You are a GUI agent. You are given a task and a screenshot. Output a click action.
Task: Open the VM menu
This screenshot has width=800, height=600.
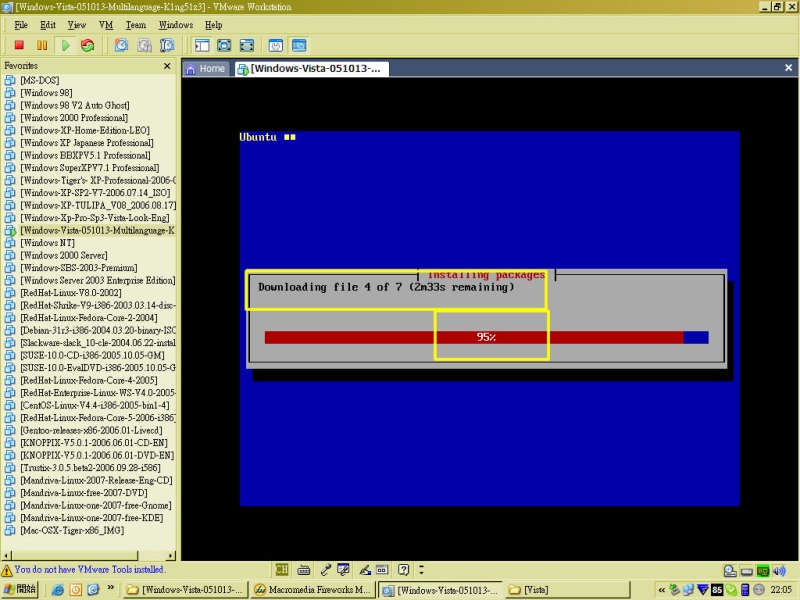click(x=106, y=25)
